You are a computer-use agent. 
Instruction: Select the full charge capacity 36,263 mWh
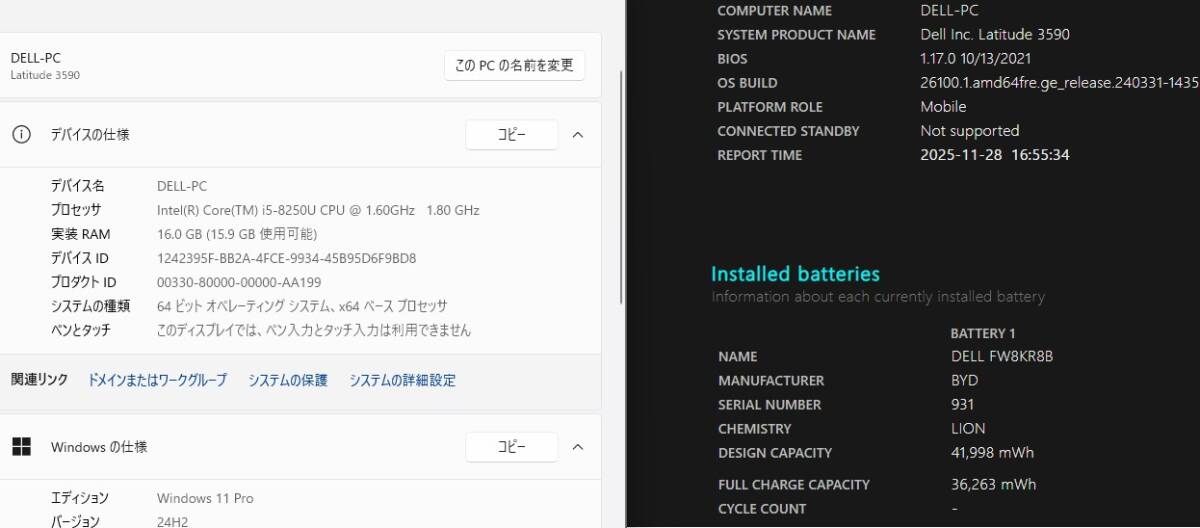(994, 485)
